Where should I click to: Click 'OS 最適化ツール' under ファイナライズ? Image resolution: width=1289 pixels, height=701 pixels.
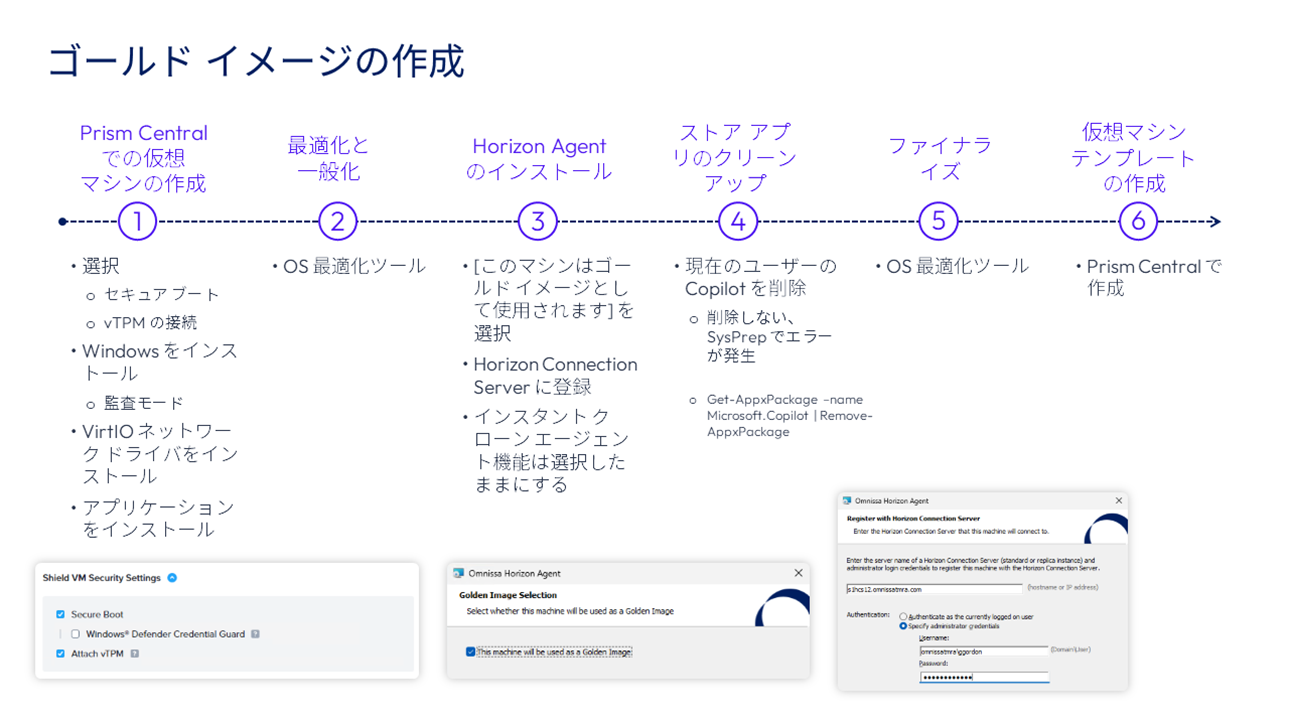point(957,267)
